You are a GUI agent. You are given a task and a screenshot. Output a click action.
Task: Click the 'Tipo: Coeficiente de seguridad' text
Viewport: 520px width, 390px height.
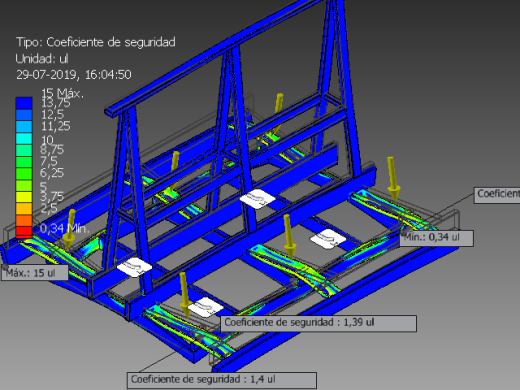[96, 42]
